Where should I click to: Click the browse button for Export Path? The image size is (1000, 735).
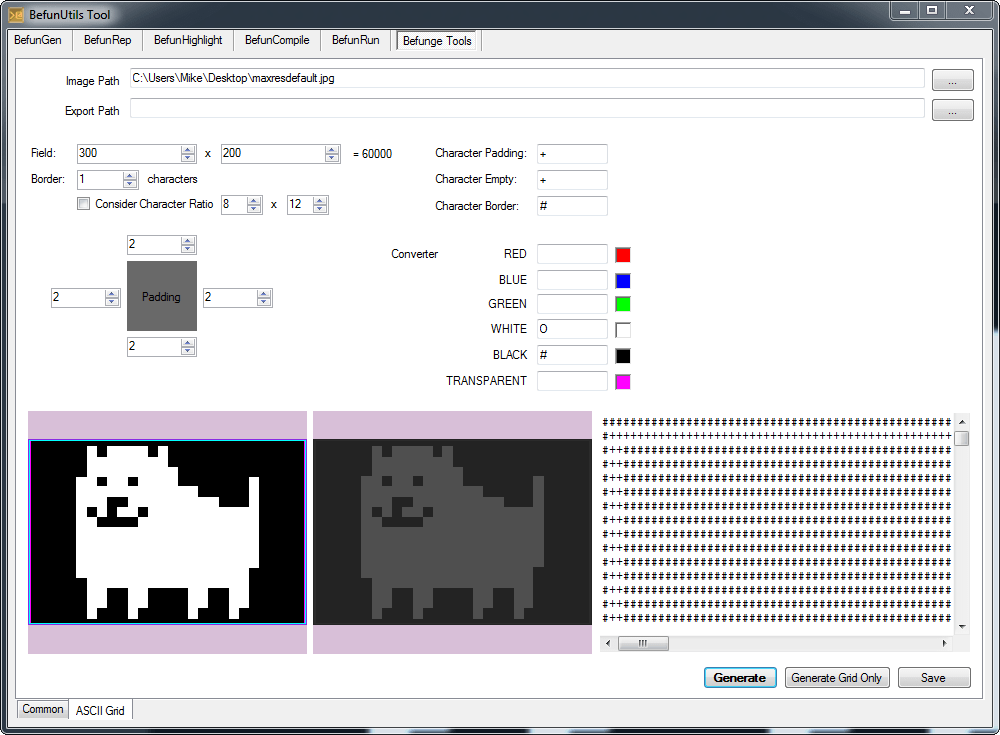click(x=952, y=111)
